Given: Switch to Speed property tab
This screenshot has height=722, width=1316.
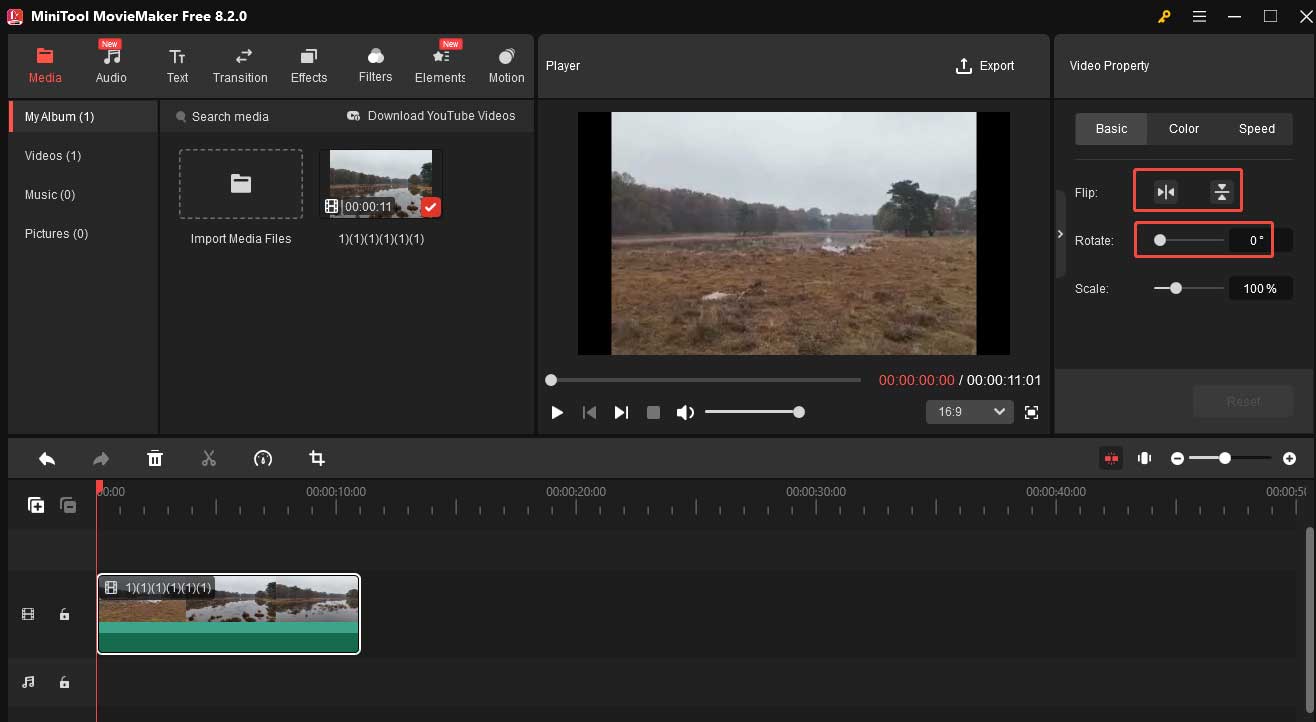Looking at the screenshot, I should tap(1256, 129).
